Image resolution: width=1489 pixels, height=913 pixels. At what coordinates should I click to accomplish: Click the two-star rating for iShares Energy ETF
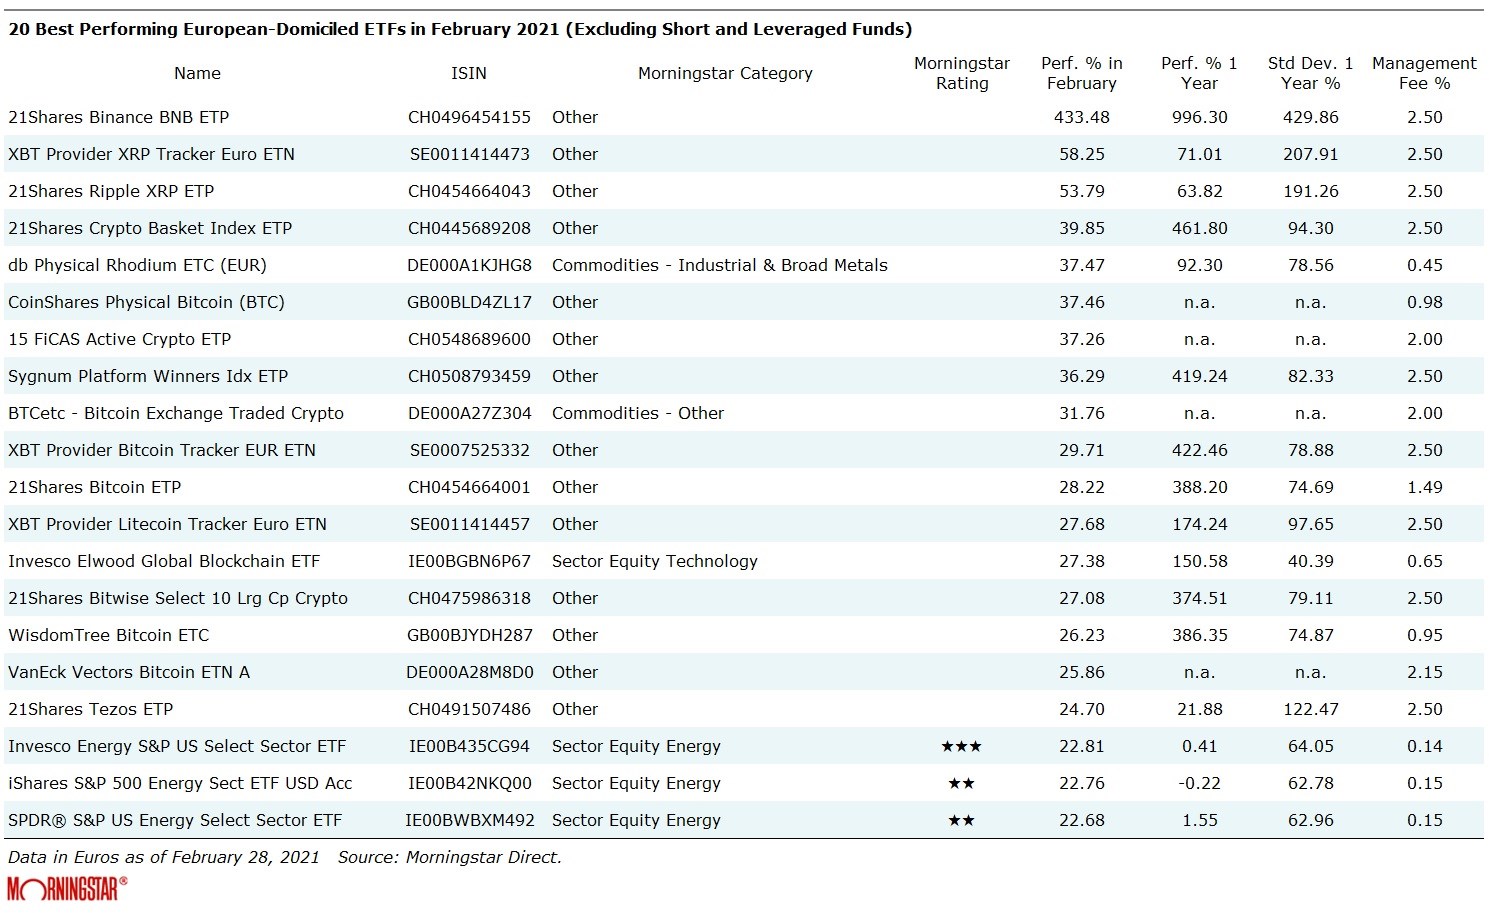coord(961,783)
